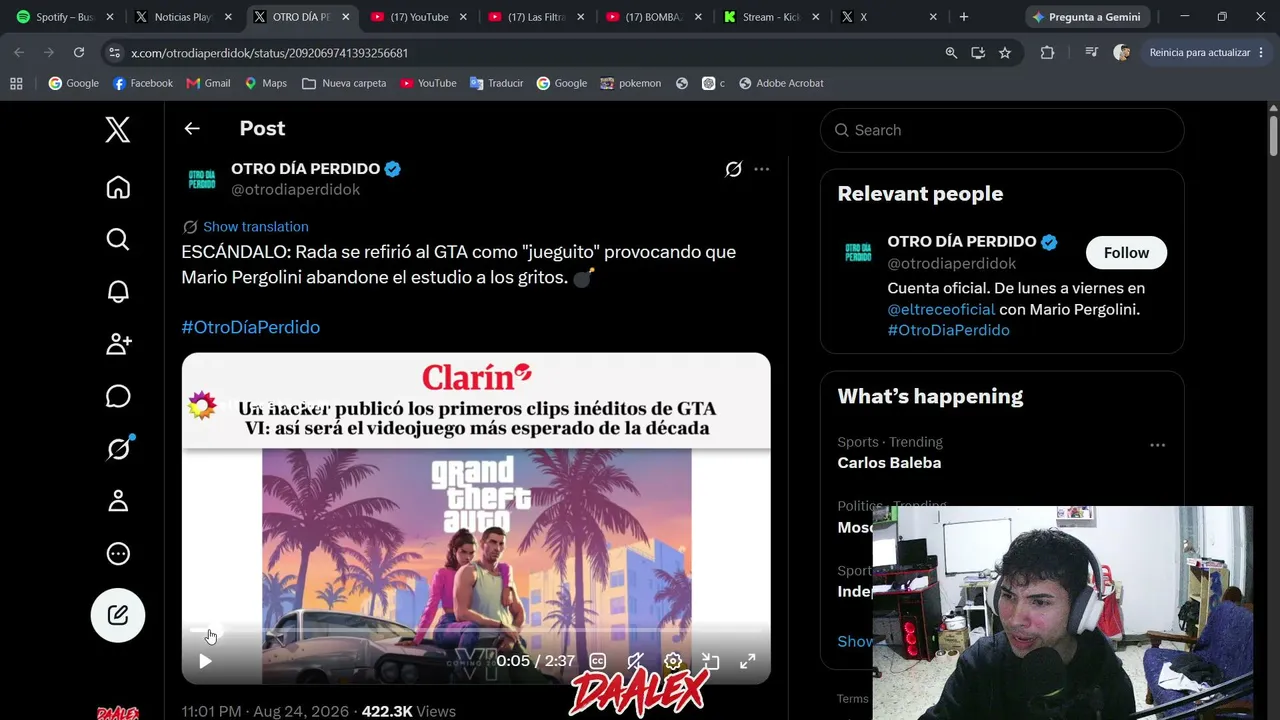Reload the page in Chrome
This screenshot has height=720, width=1280.
click(x=79, y=52)
